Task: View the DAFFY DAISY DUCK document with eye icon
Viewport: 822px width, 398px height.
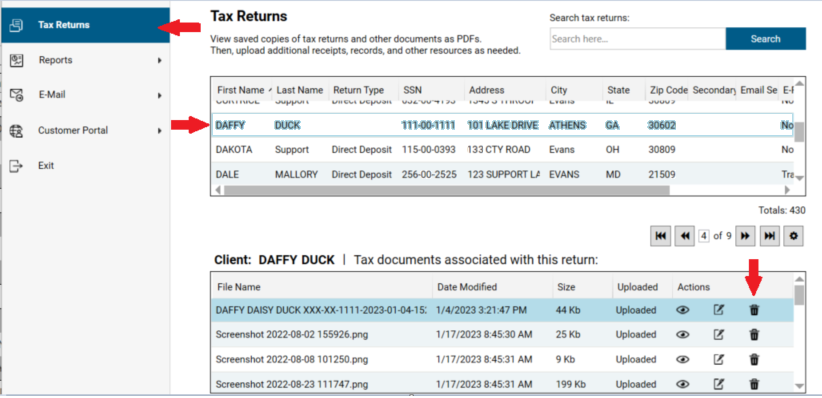Action: click(683, 310)
